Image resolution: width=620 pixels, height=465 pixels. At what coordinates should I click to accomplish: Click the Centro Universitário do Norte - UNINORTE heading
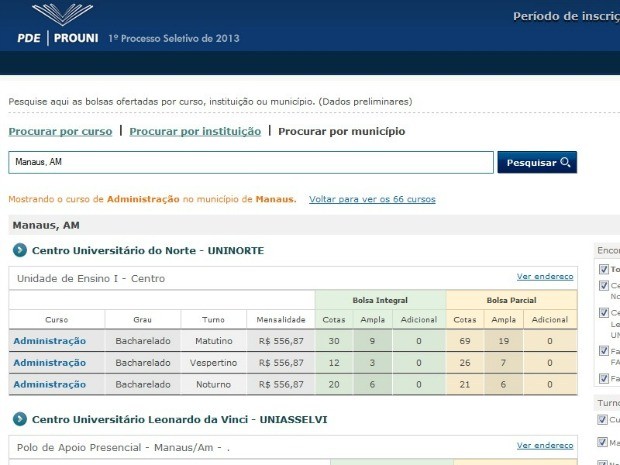(148, 251)
